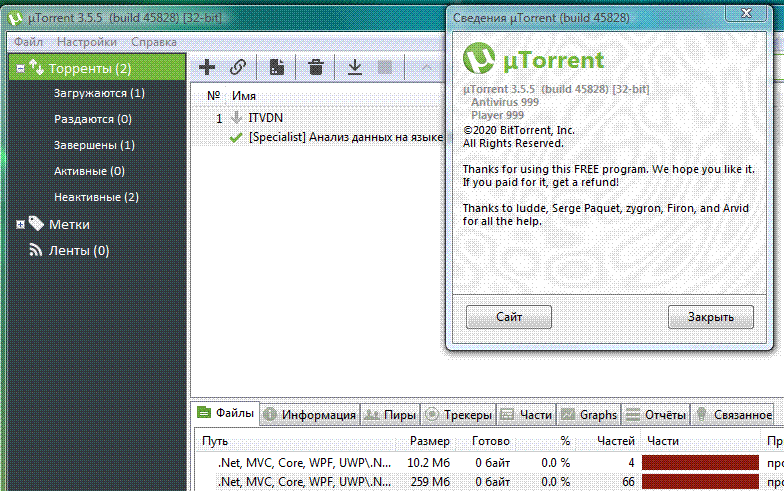Select the file row sized 10.2 Мб
The height and width of the screenshot is (491, 784).
pos(488,463)
